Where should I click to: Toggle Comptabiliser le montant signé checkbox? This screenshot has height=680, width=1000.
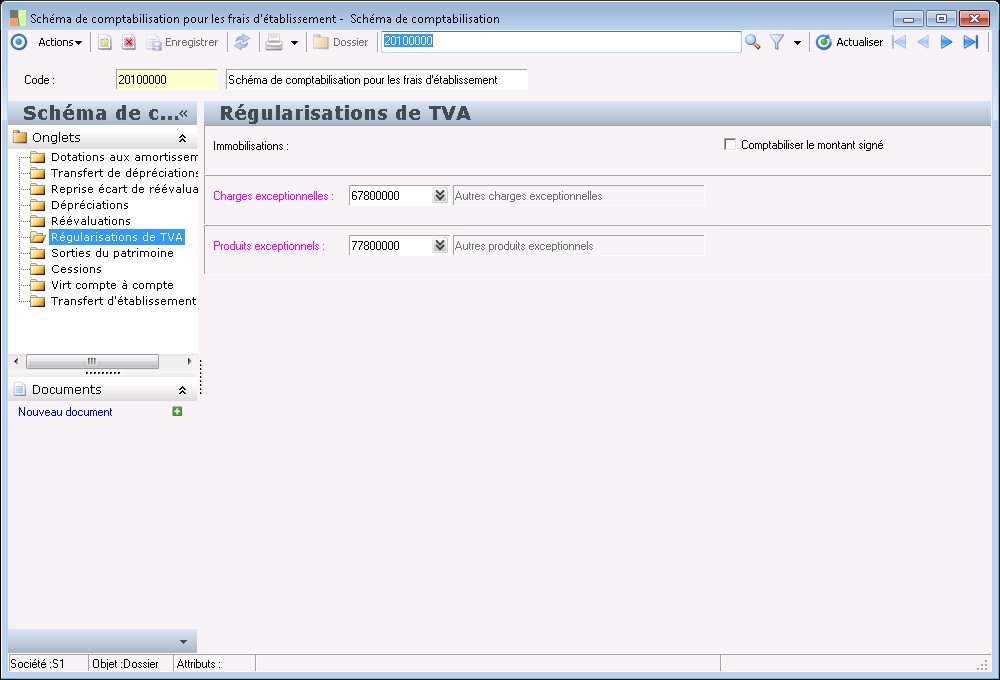tap(730, 144)
